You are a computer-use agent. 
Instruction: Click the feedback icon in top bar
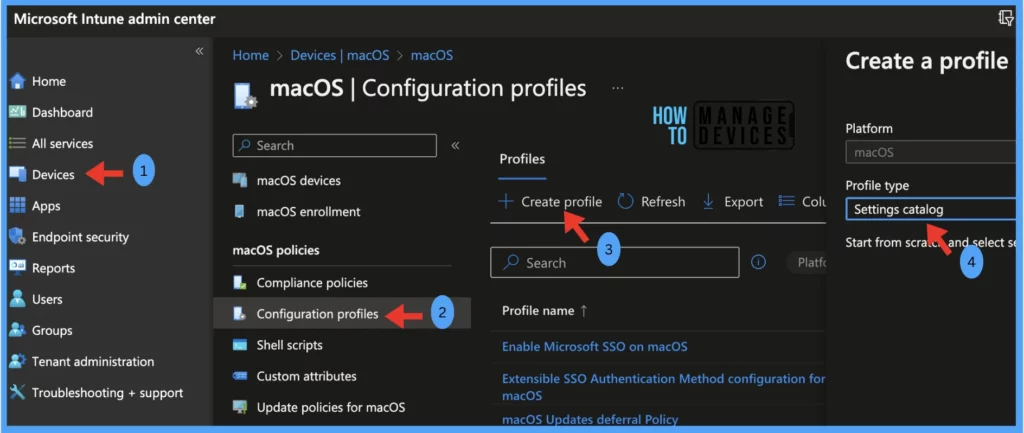1006,18
